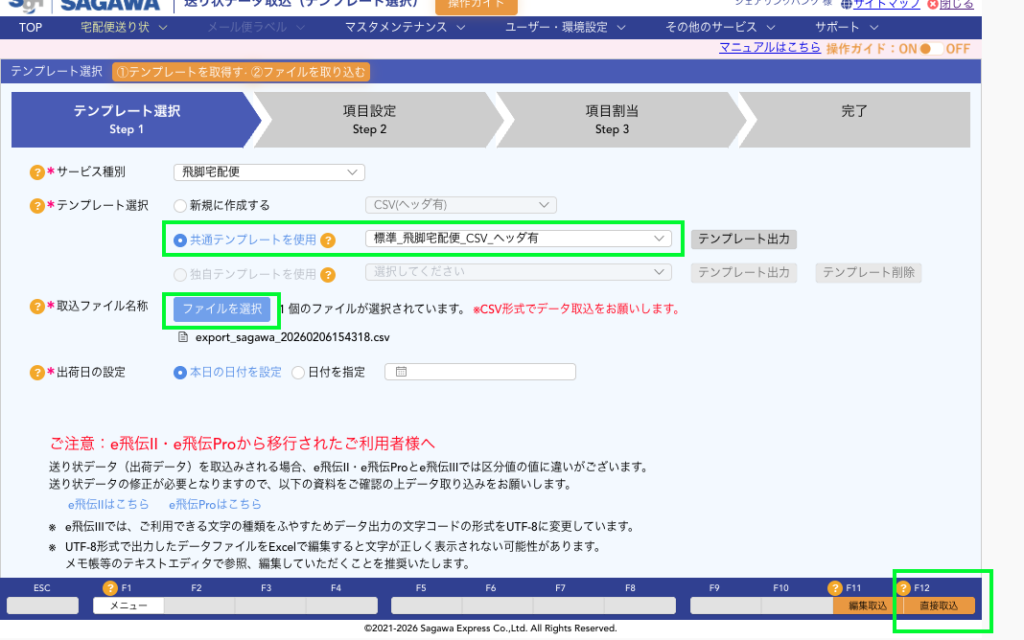
Task: Click the ファイルを選択 button
Action: coord(222,308)
